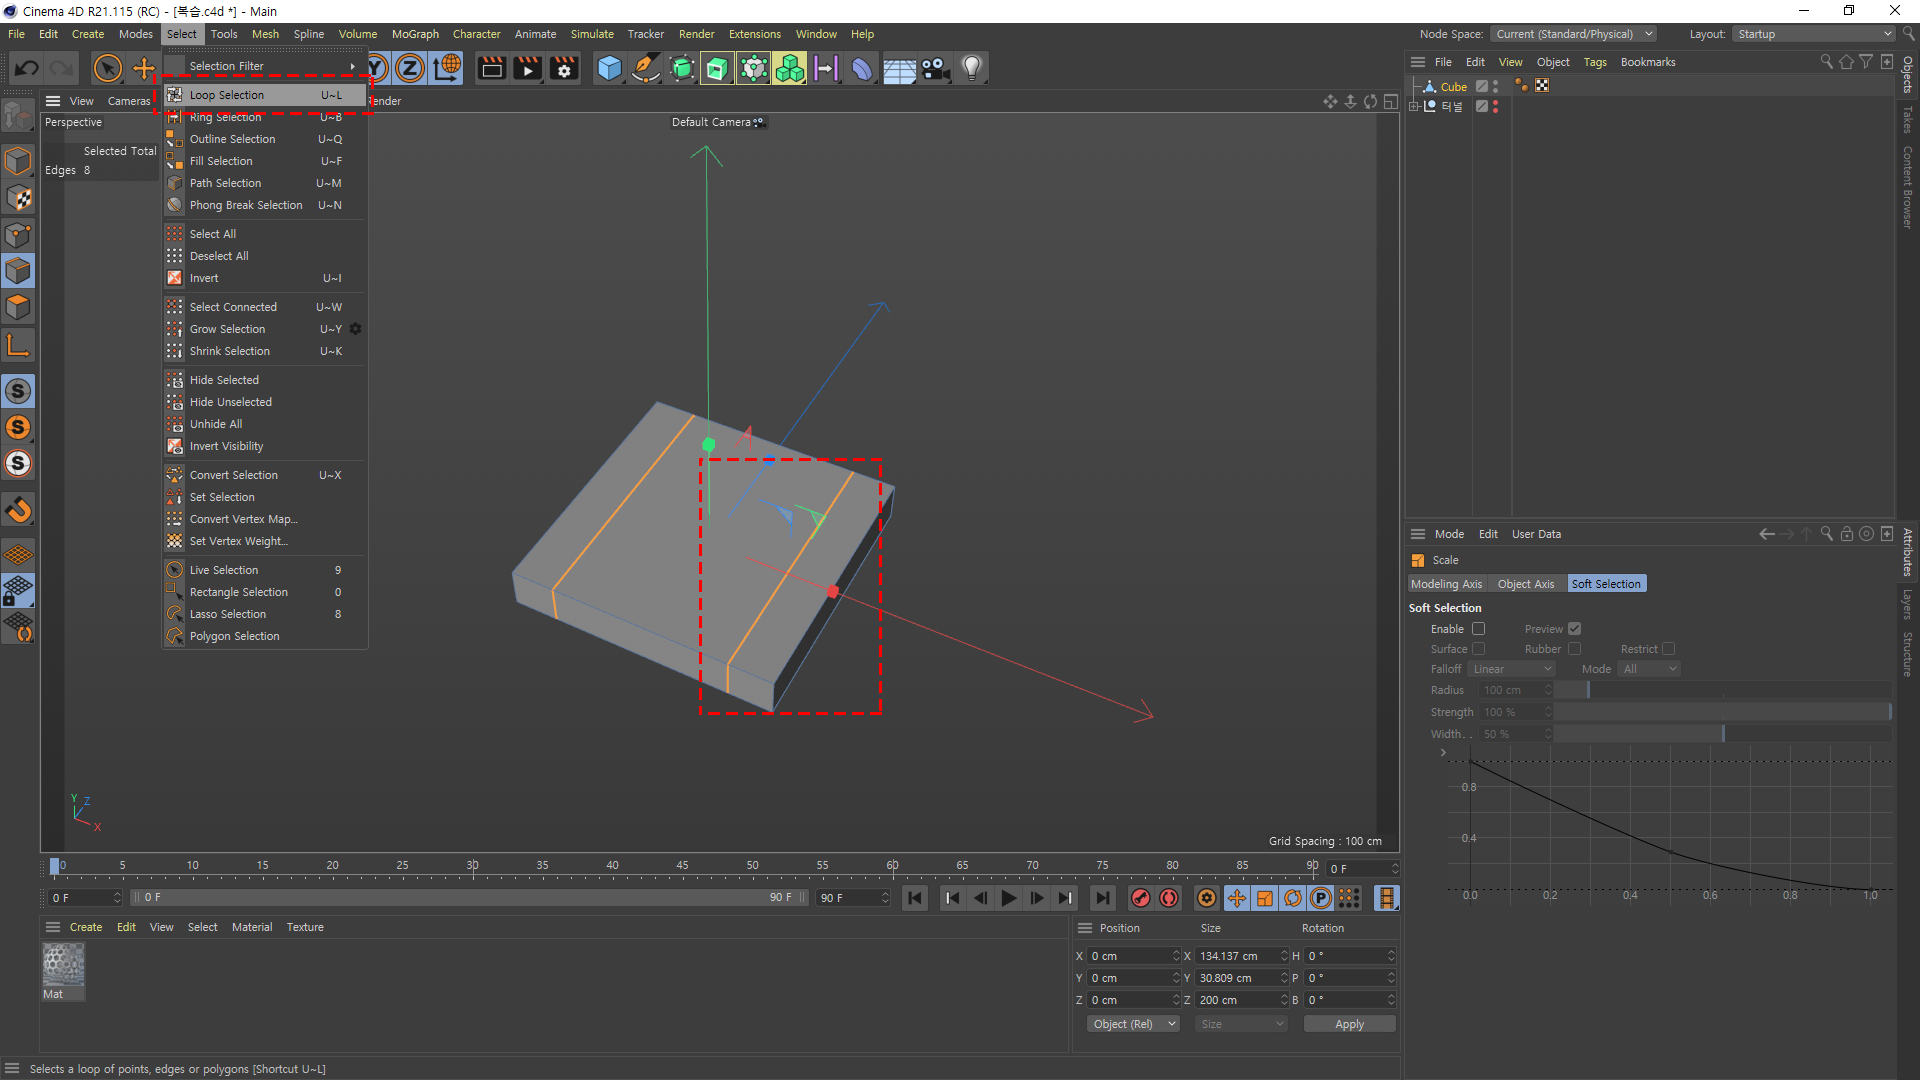
Task: Add a Cube primitive object
Action: pos(609,68)
